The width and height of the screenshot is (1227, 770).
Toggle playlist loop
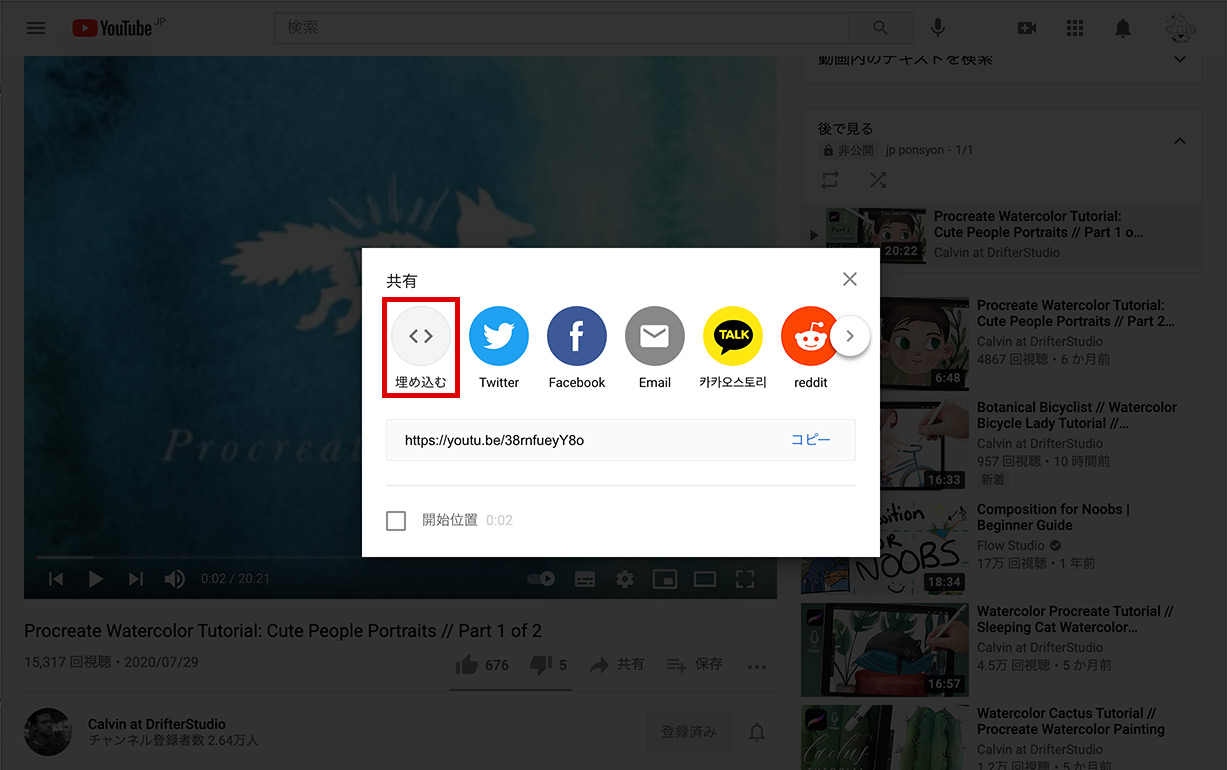click(x=830, y=180)
